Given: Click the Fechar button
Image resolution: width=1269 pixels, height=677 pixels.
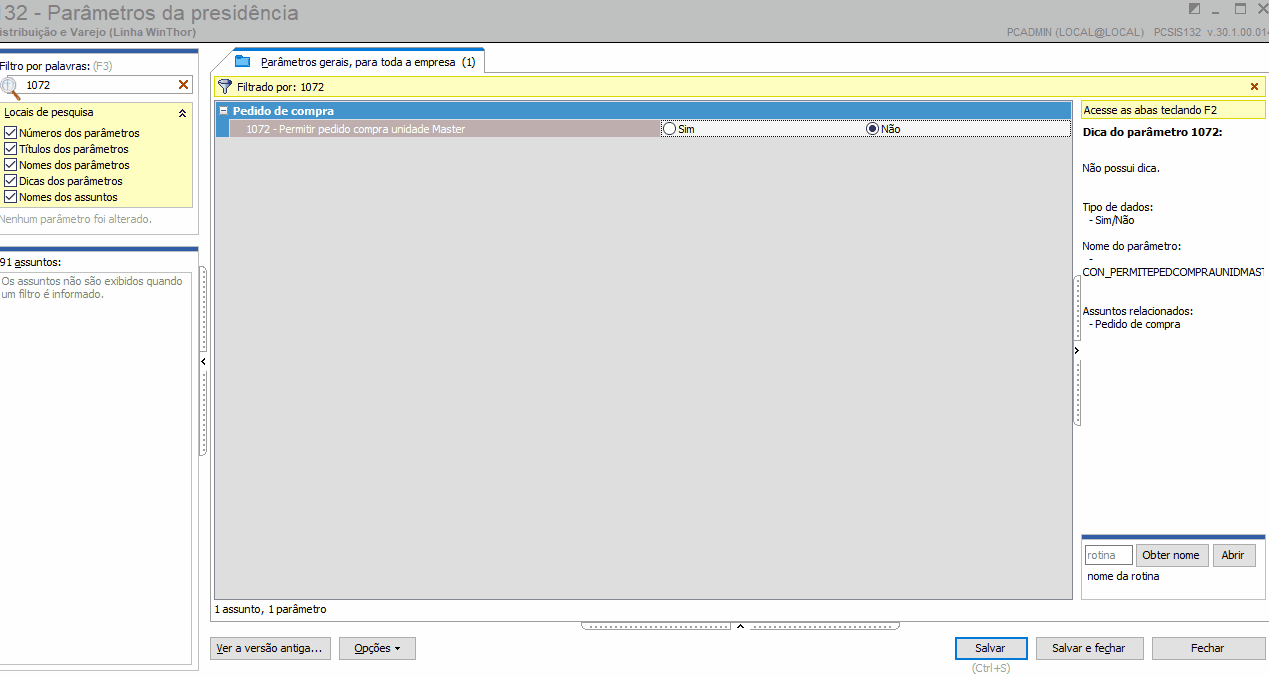Looking at the screenshot, I should [x=1207, y=648].
